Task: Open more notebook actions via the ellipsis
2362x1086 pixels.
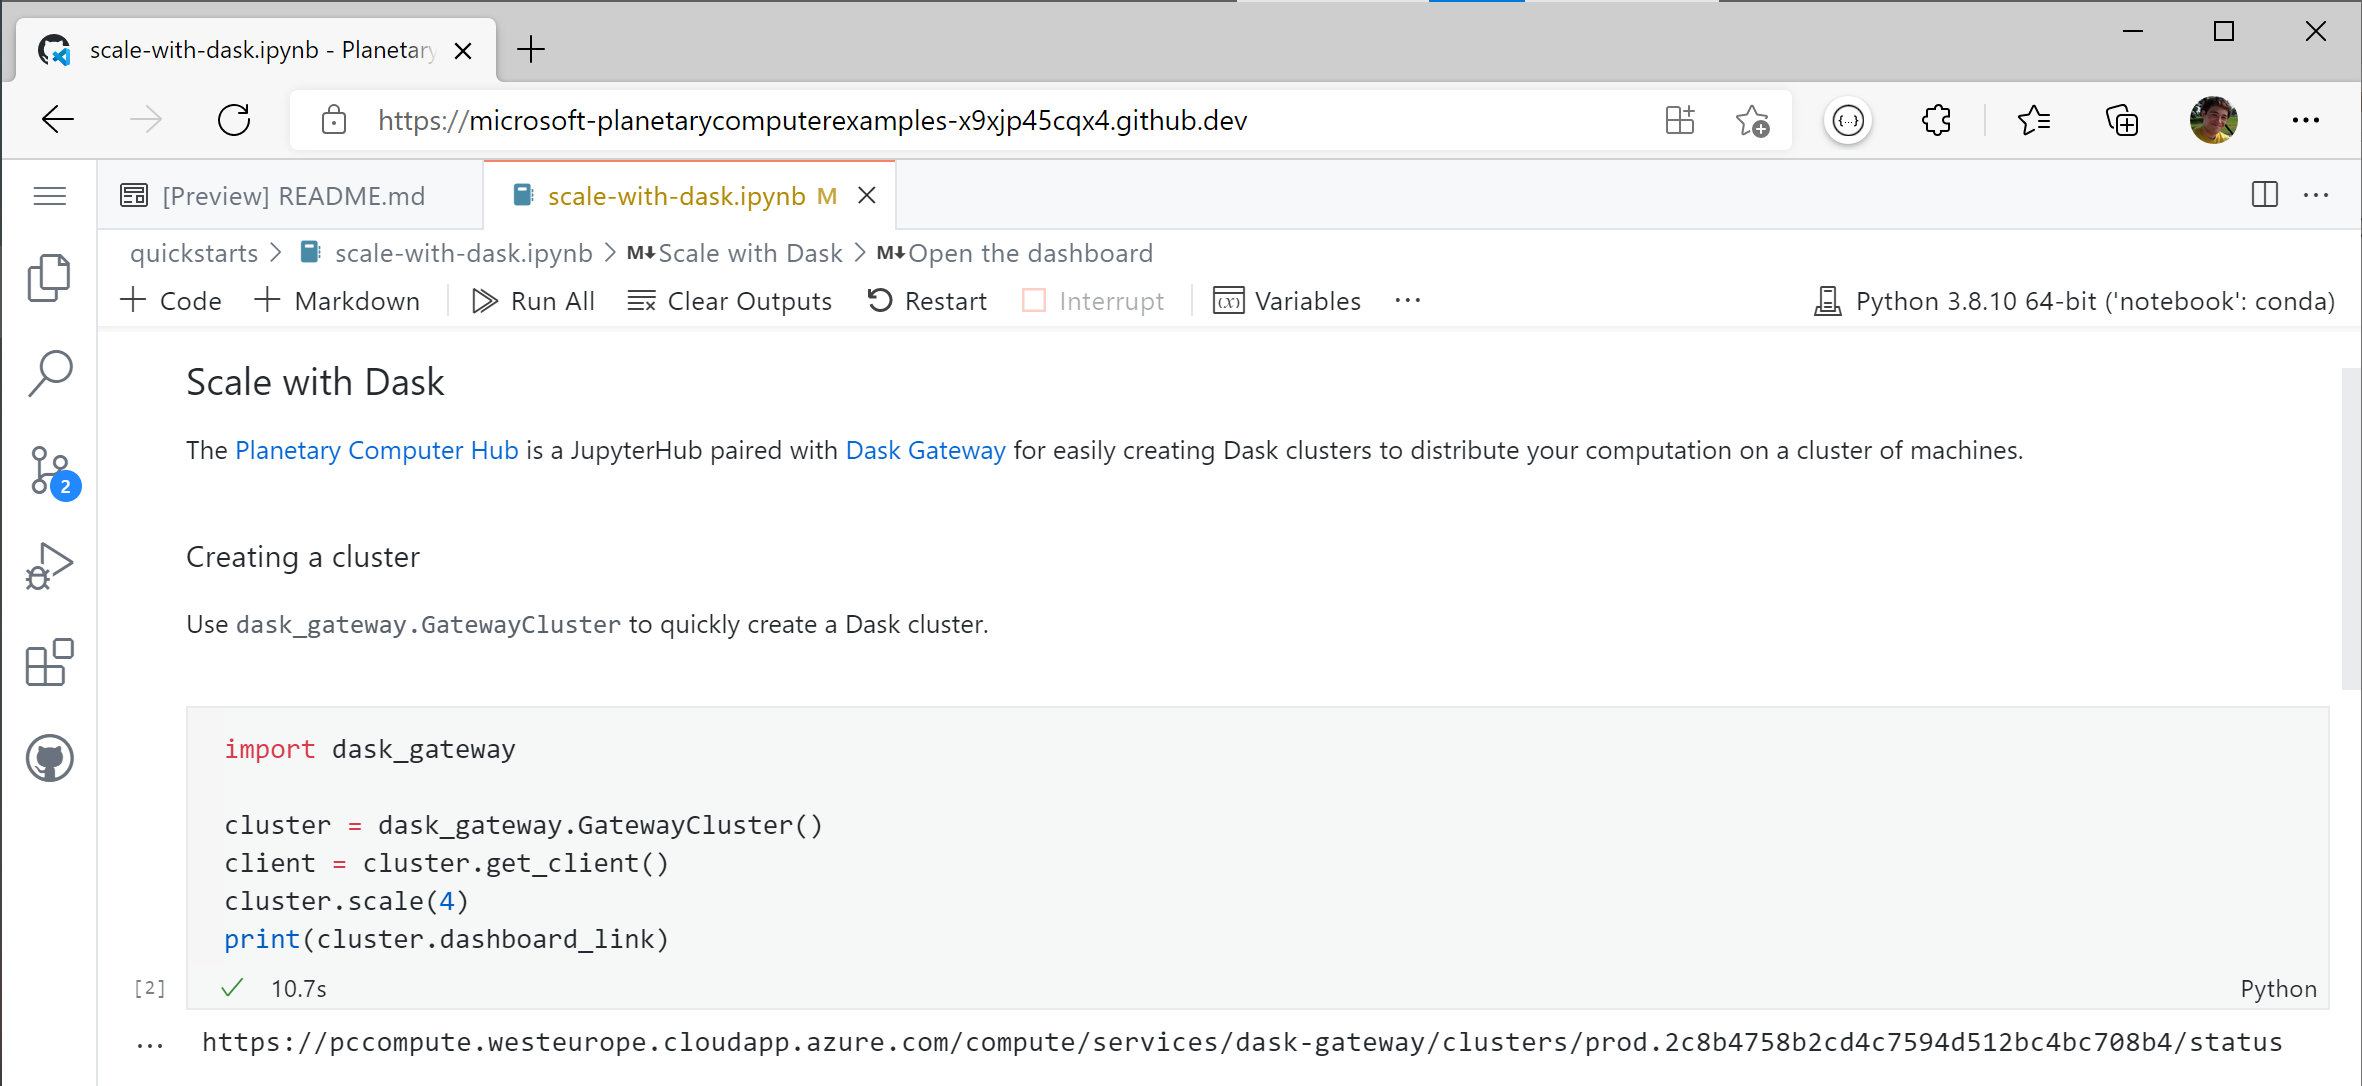Action: pos(1408,300)
